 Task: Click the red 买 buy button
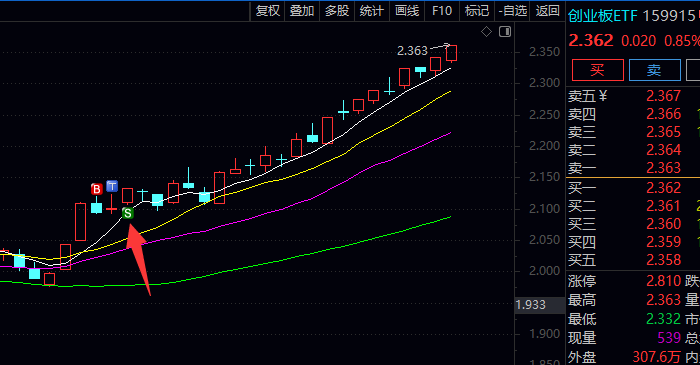(x=598, y=70)
